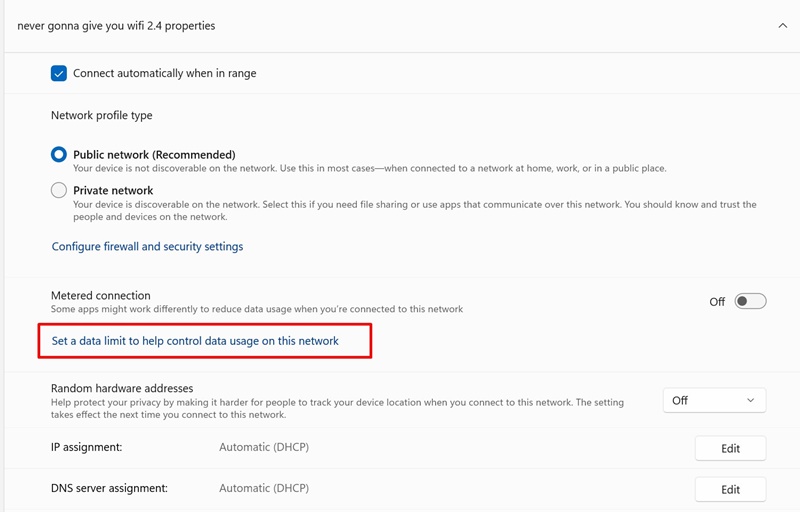Open the Random hardware addresses dropdown
Image resolution: width=800 pixels, height=512 pixels.
point(713,400)
